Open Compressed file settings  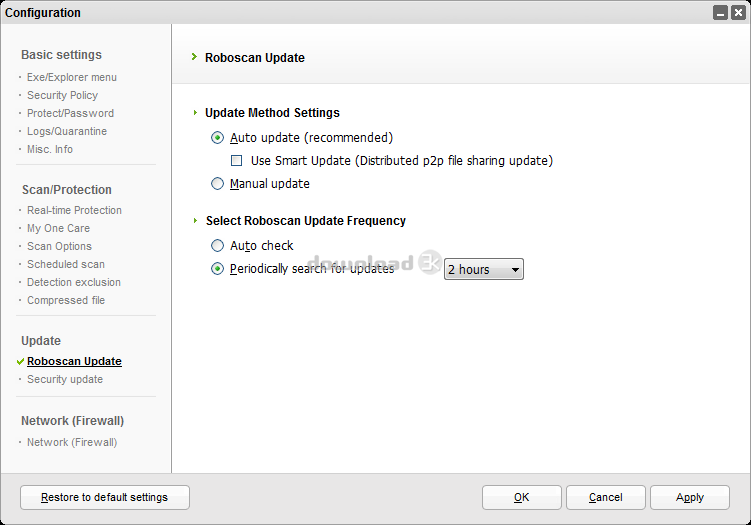(x=66, y=300)
